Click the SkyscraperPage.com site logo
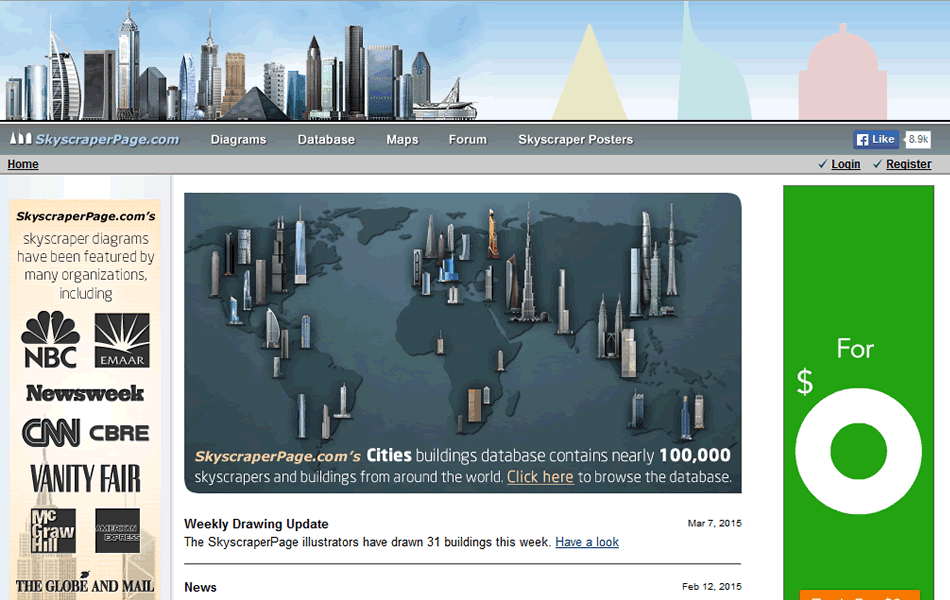Image resolution: width=950 pixels, height=600 pixels. [95, 139]
